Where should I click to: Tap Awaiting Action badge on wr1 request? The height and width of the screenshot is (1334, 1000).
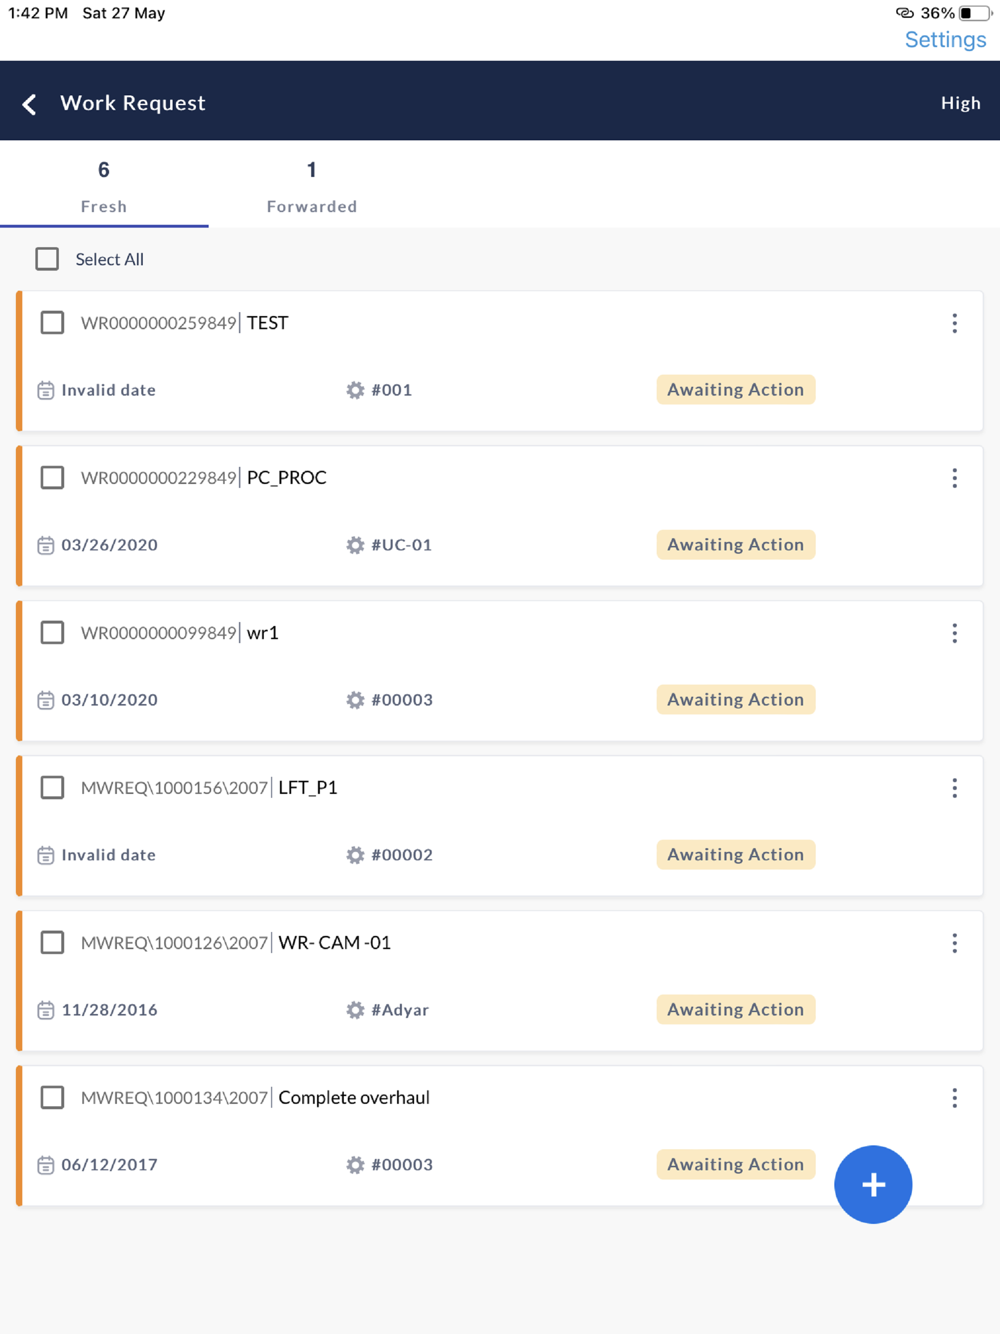coord(735,700)
